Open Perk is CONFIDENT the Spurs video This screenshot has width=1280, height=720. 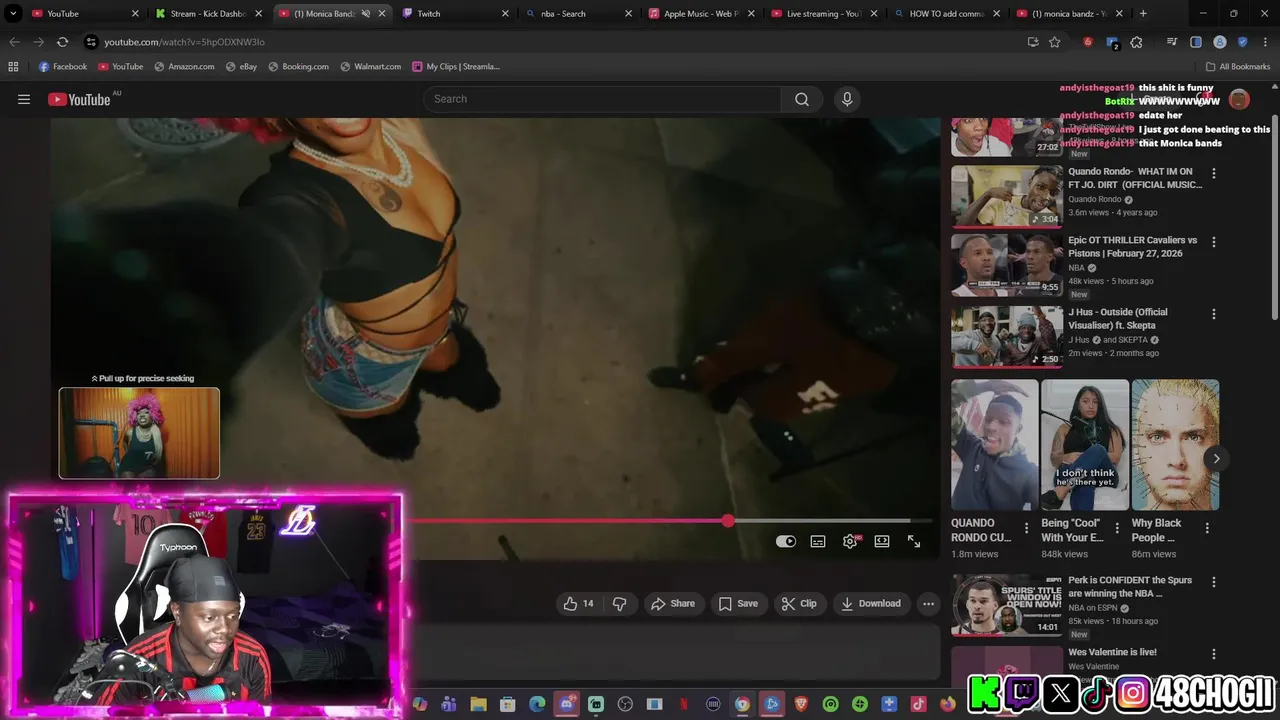tap(1006, 605)
